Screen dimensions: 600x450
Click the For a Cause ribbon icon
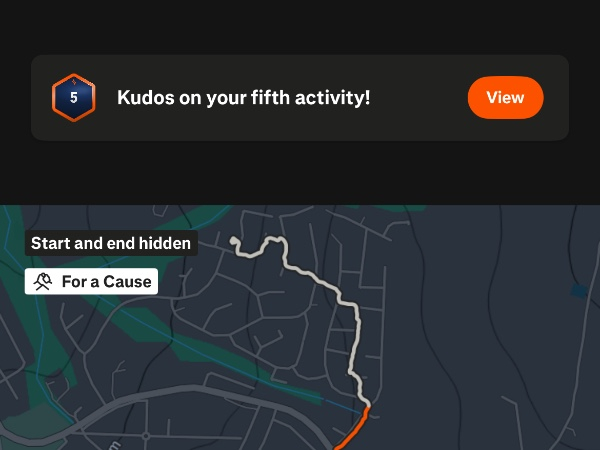(42, 282)
